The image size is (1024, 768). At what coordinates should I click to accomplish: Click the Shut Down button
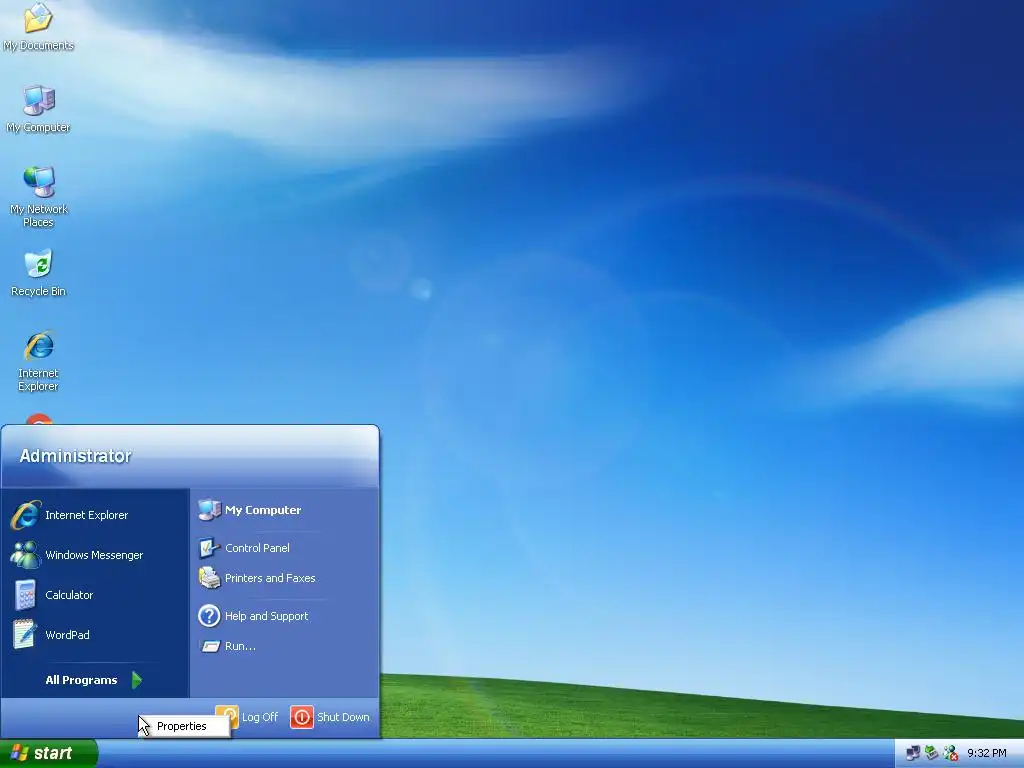tap(330, 717)
